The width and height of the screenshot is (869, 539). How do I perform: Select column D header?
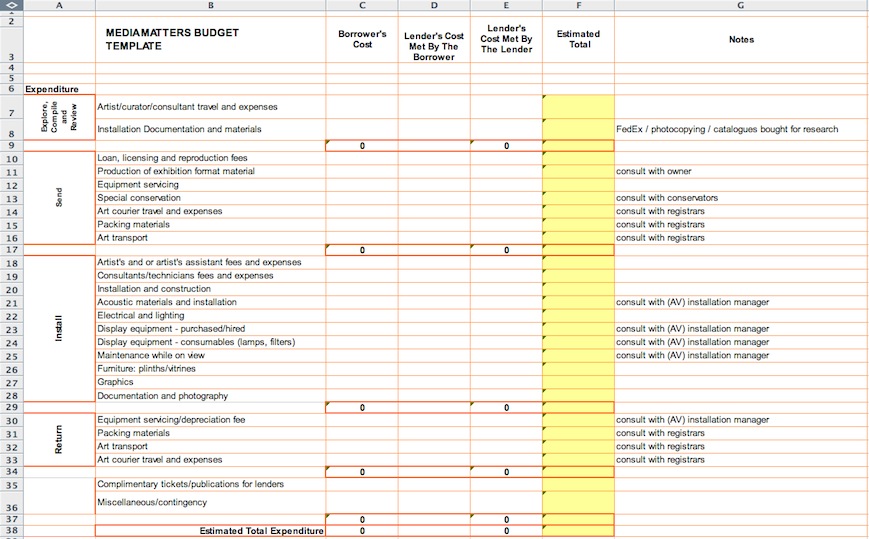click(x=434, y=5)
